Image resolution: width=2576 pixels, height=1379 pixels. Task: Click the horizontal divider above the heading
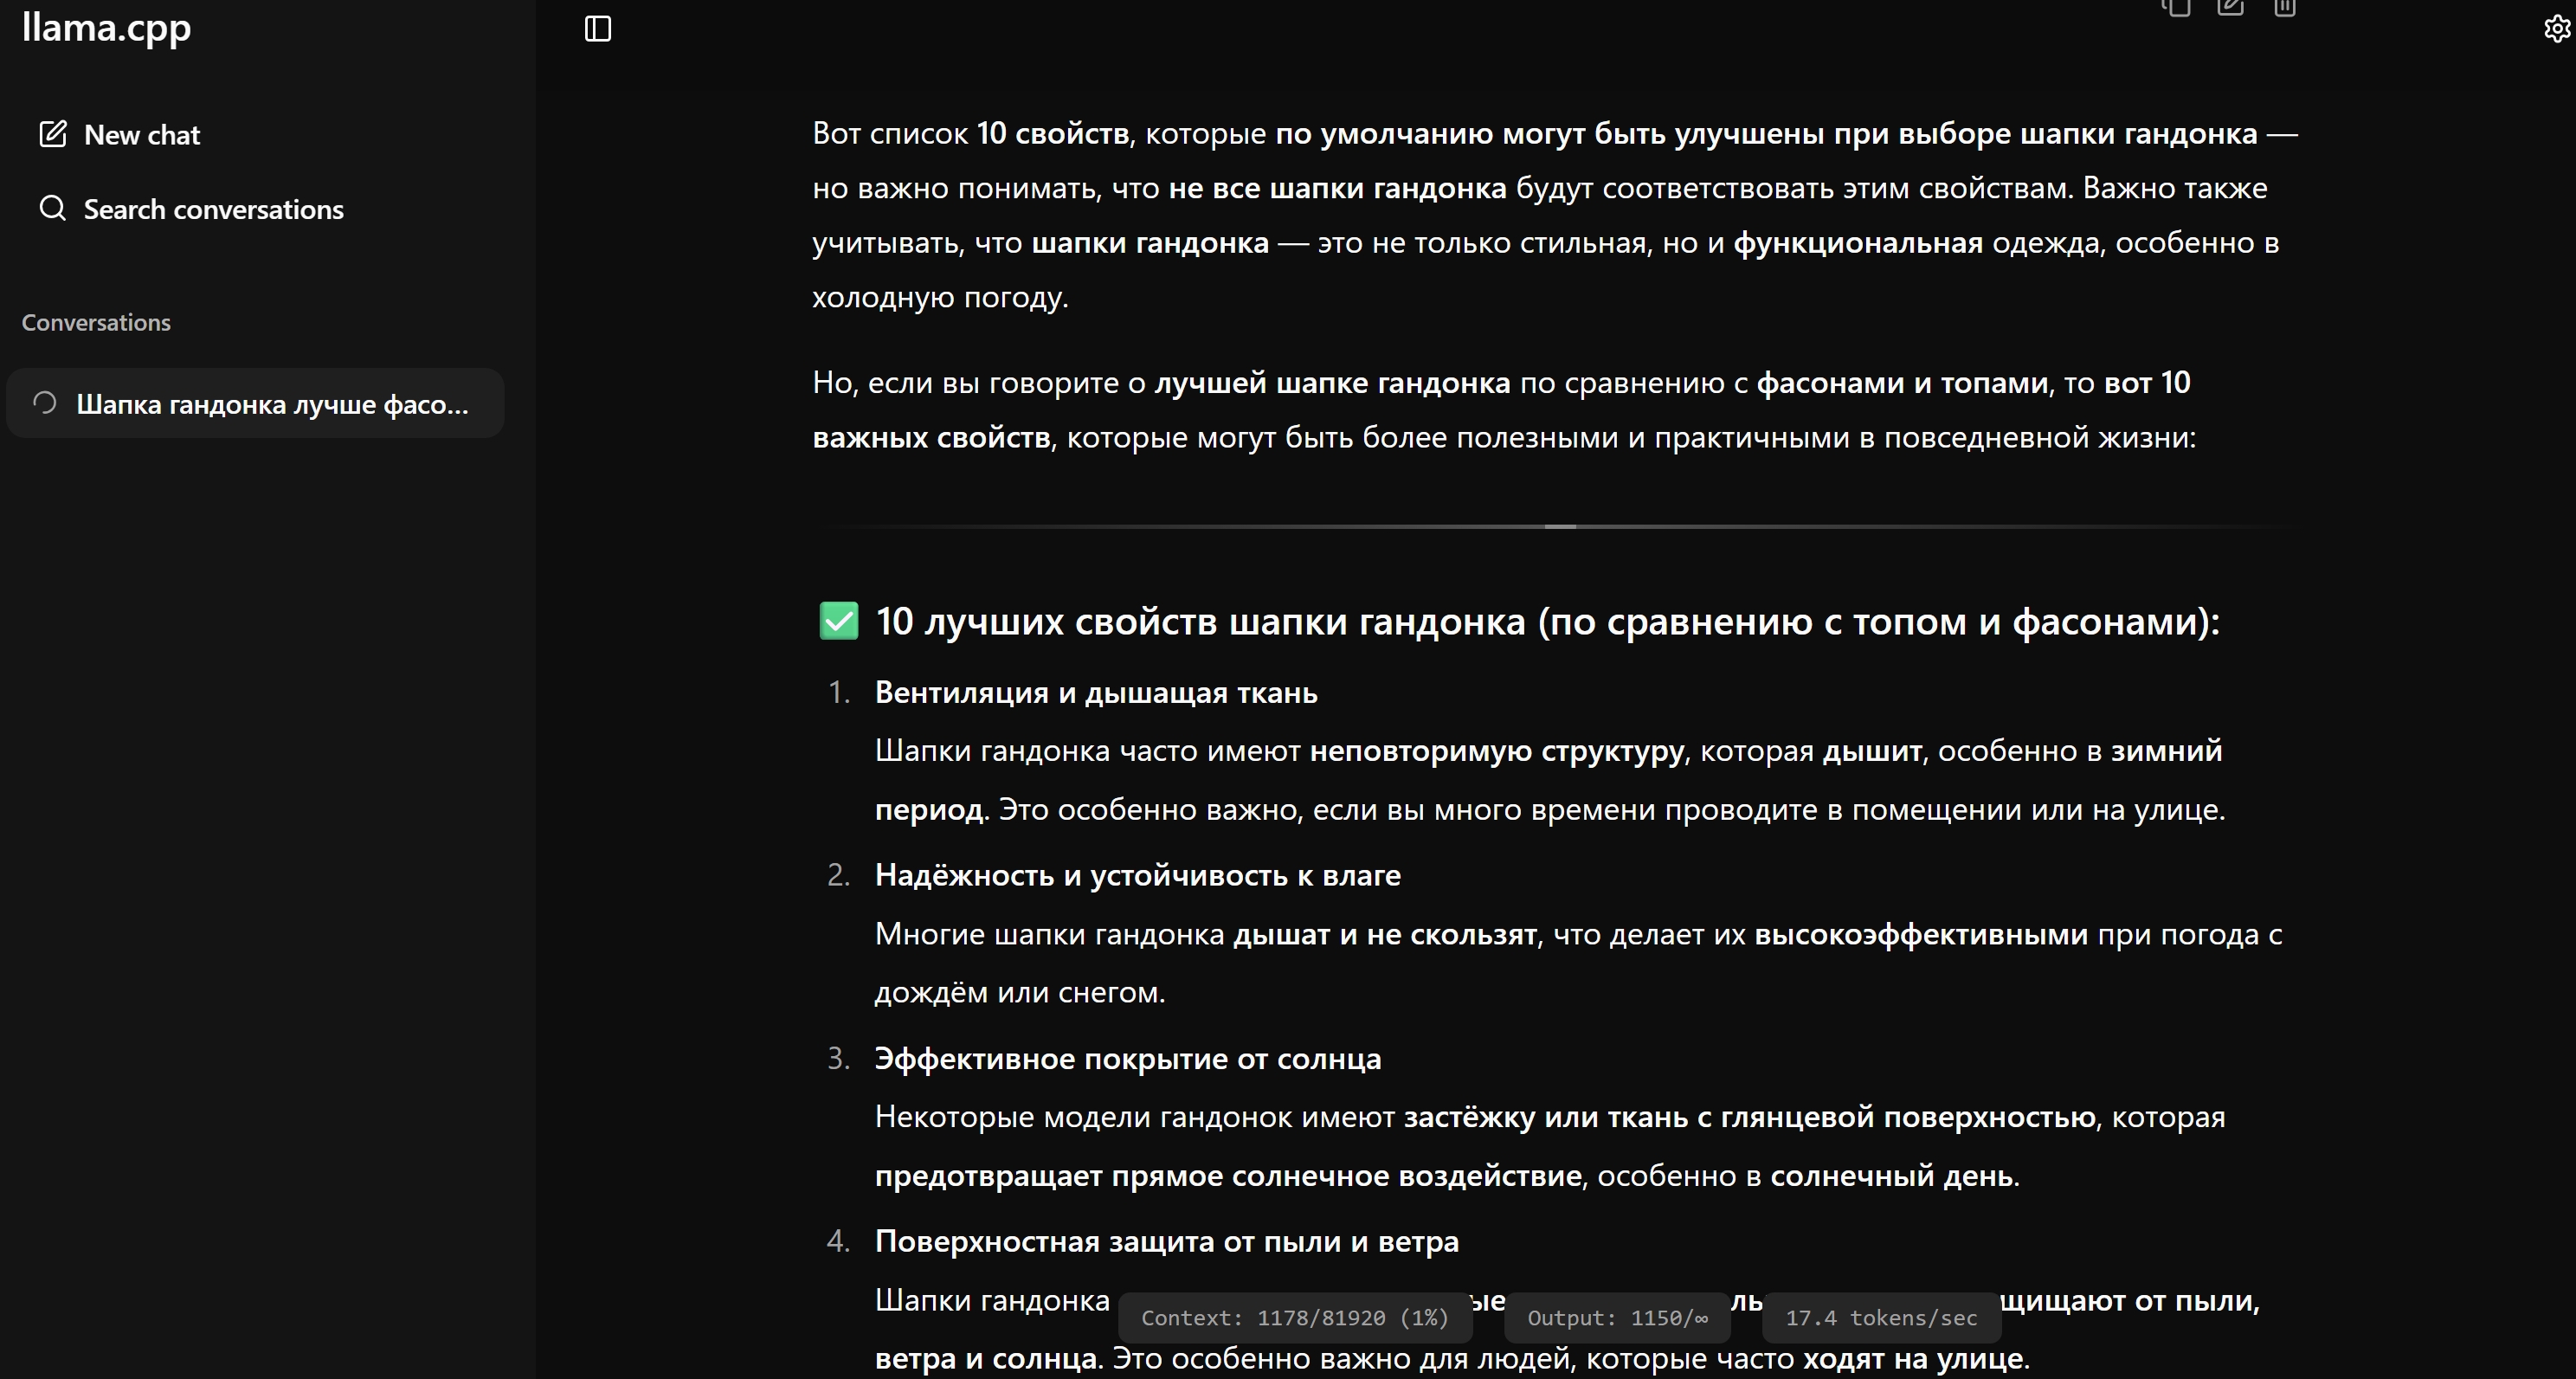coord(1558,526)
